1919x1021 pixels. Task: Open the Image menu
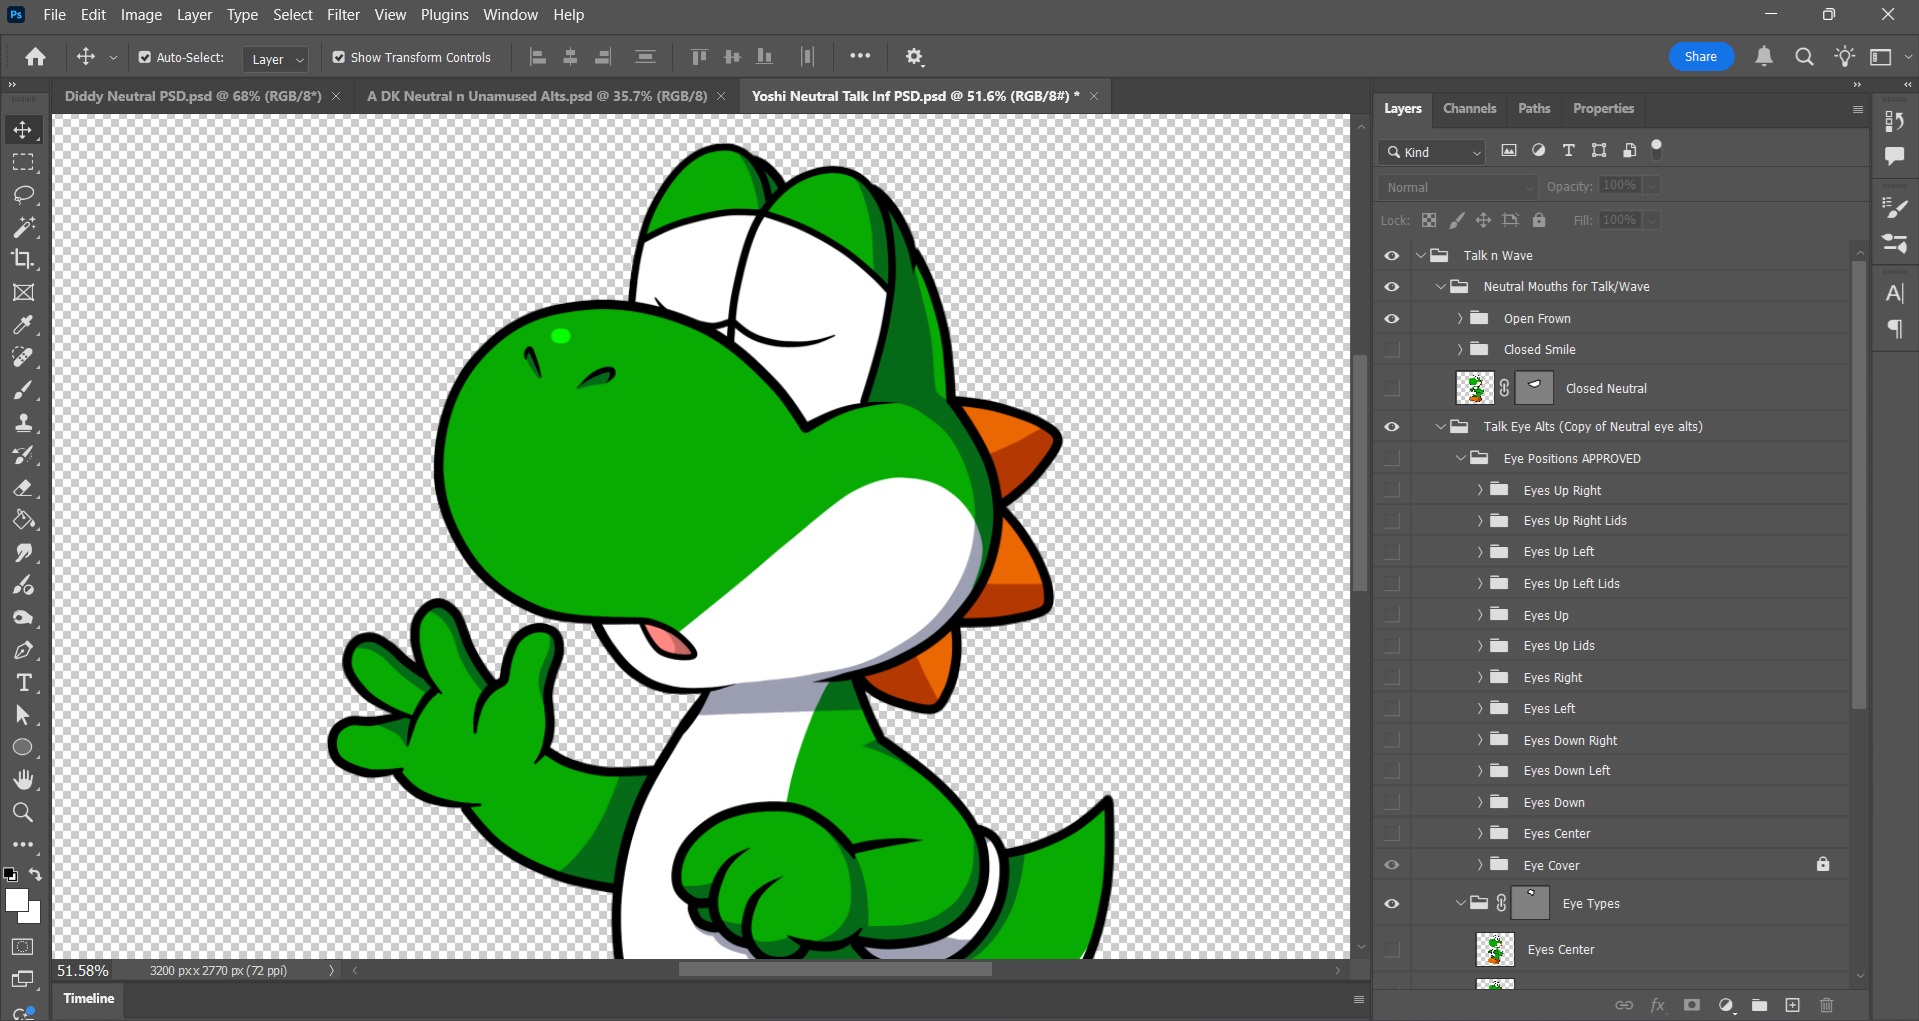click(141, 15)
